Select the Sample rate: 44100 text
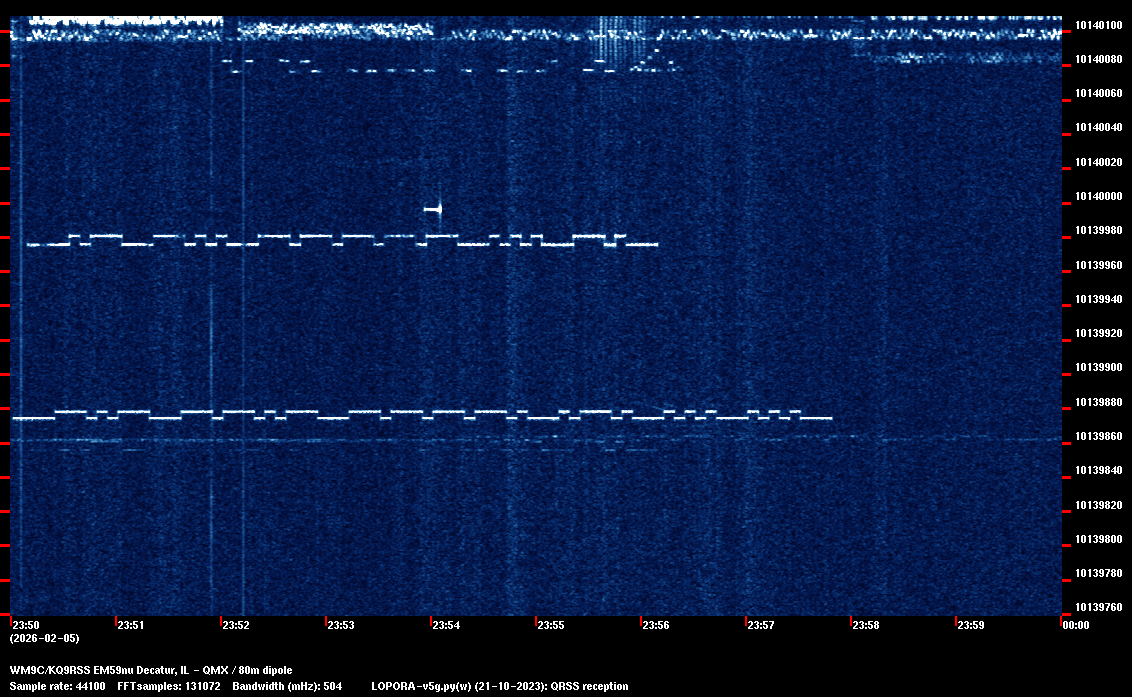The width and height of the screenshot is (1132, 697). (57, 686)
